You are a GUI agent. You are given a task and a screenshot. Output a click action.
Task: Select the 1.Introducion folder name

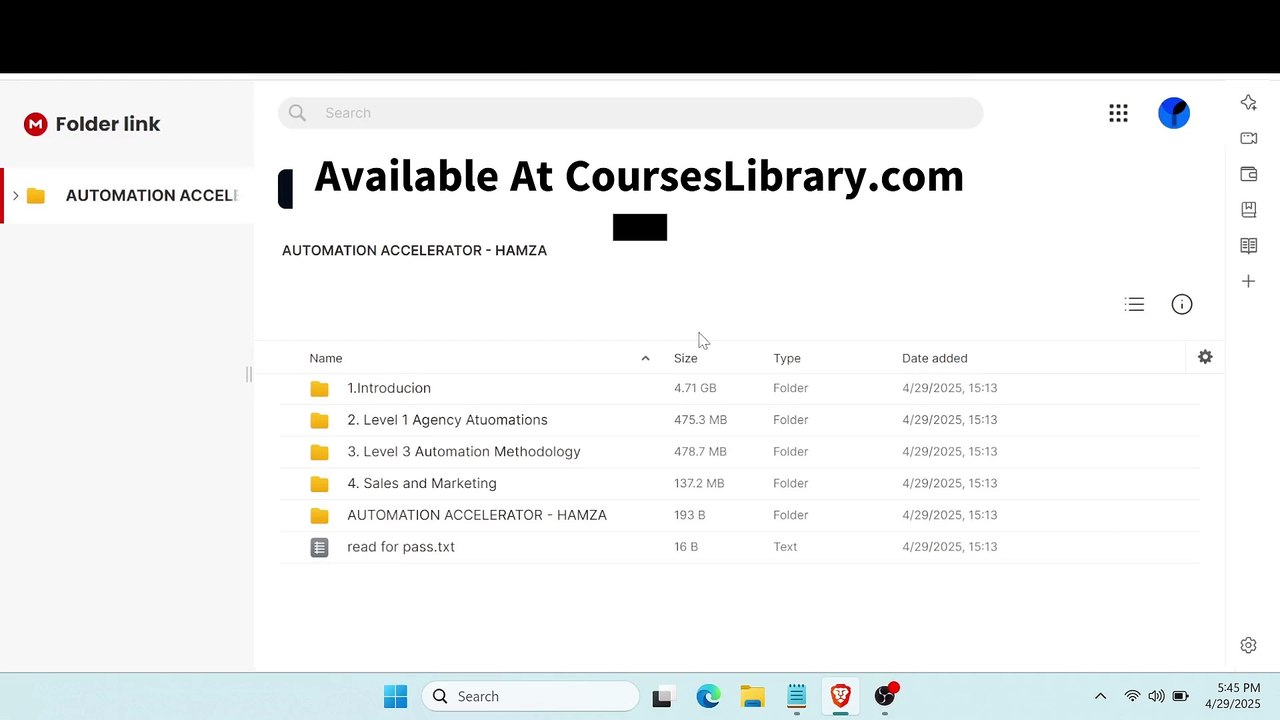[389, 388]
